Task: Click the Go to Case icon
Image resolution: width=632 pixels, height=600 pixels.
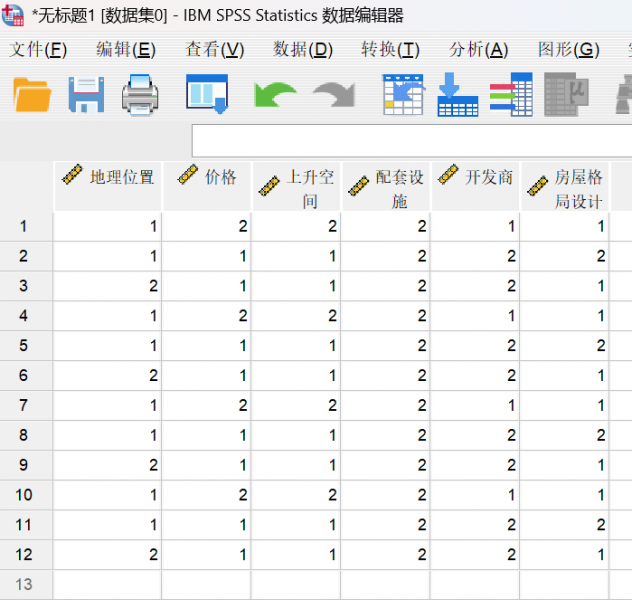Action: point(403,95)
